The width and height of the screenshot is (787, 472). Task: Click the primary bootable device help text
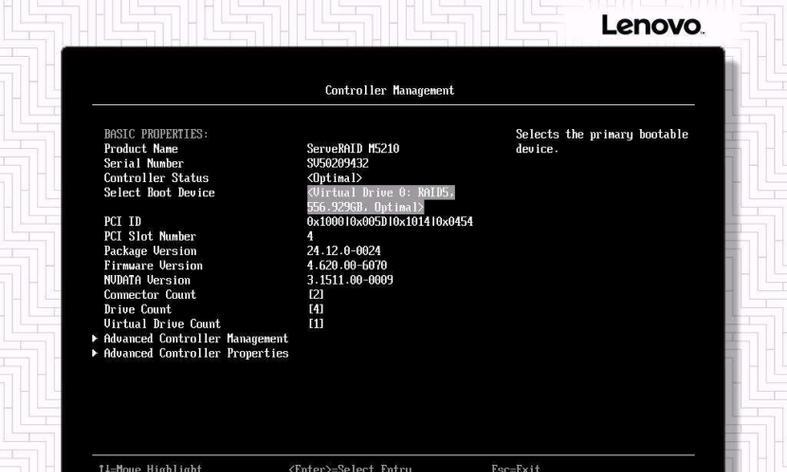[602, 142]
